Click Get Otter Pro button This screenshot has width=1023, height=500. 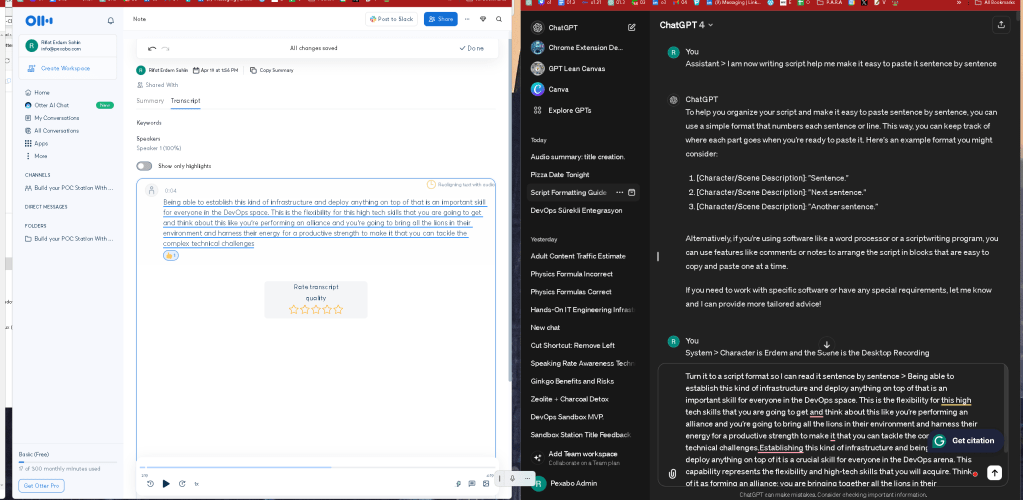pos(41,486)
